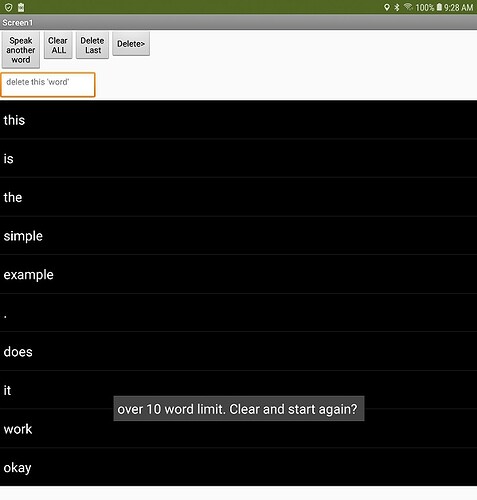
Task: Tap the over 10 word limit toast message
Action: (x=239, y=409)
